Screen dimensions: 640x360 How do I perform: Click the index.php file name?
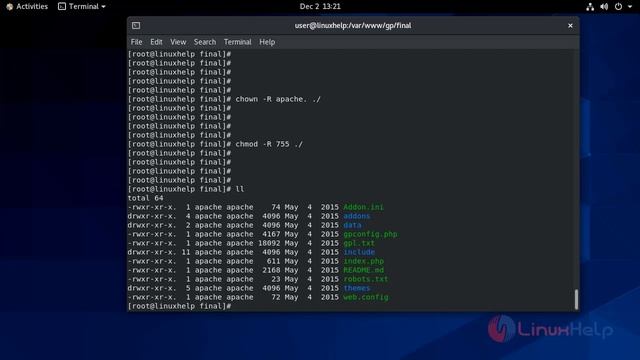pyautogui.click(x=363, y=261)
